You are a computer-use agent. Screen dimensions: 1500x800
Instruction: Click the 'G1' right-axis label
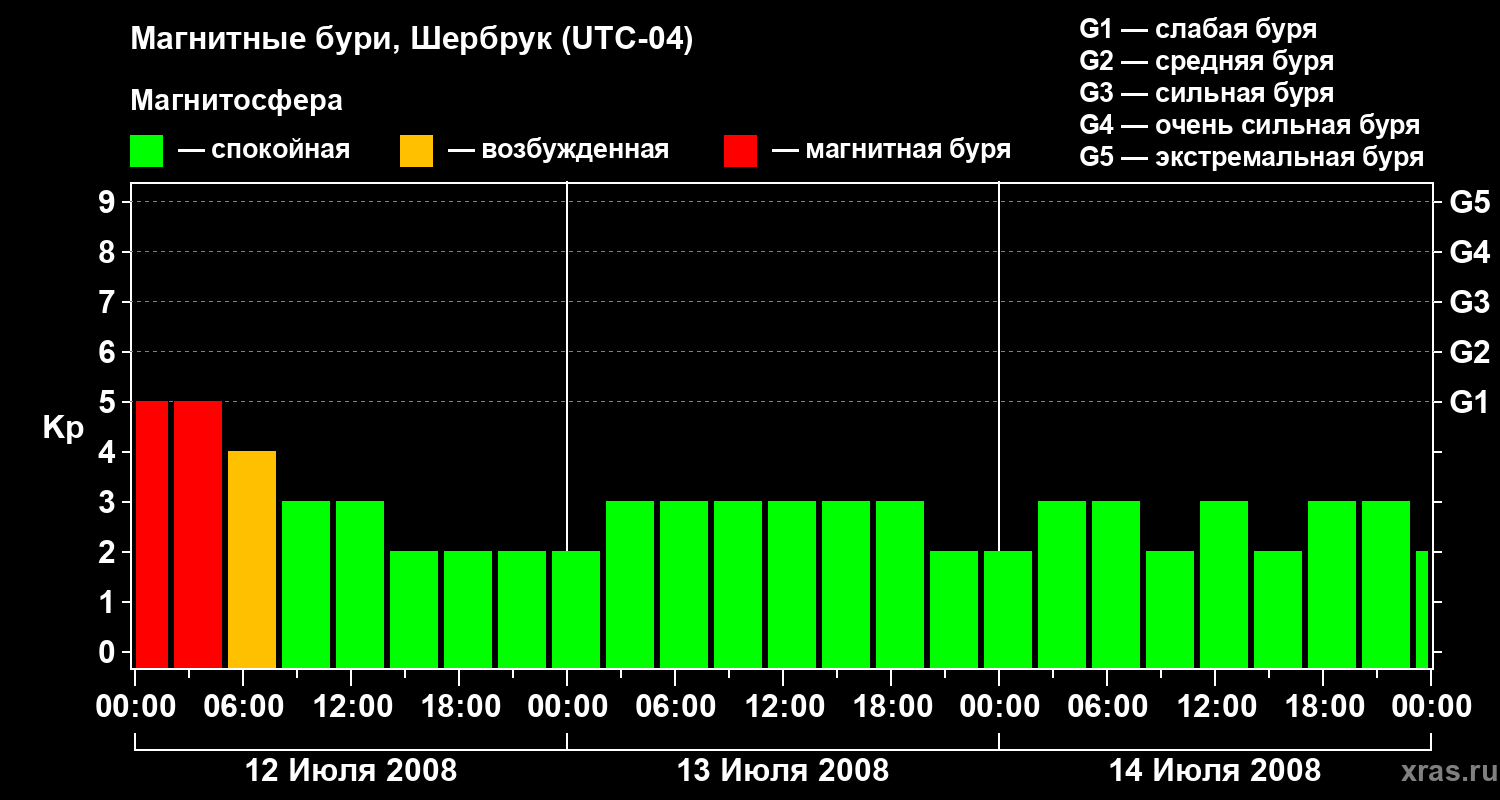click(x=1469, y=402)
